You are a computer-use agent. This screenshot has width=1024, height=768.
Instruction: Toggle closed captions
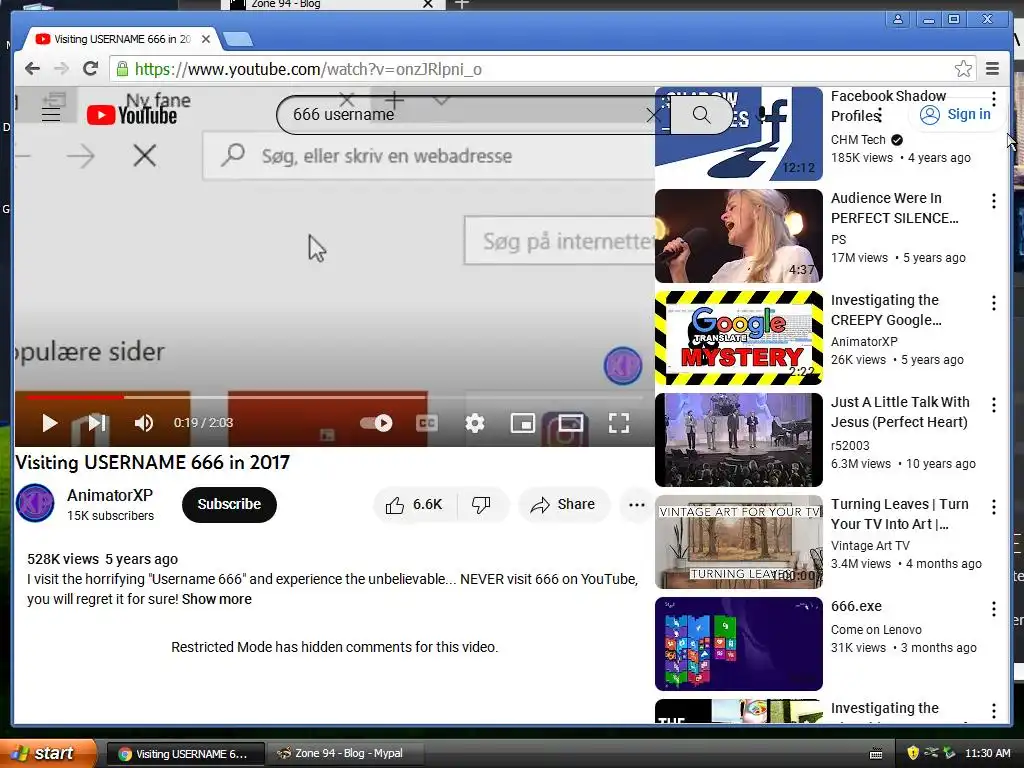pyautogui.click(x=426, y=423)
